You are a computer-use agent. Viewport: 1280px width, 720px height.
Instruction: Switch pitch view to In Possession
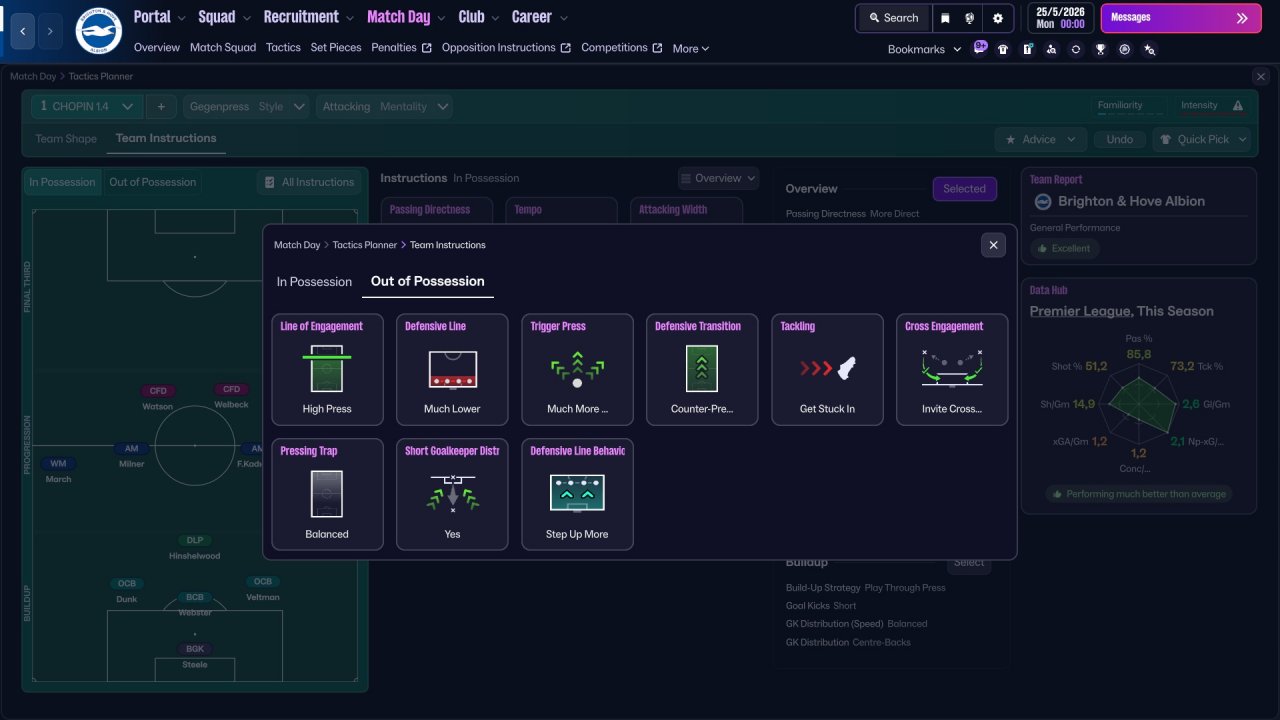[x=62, y=182]
